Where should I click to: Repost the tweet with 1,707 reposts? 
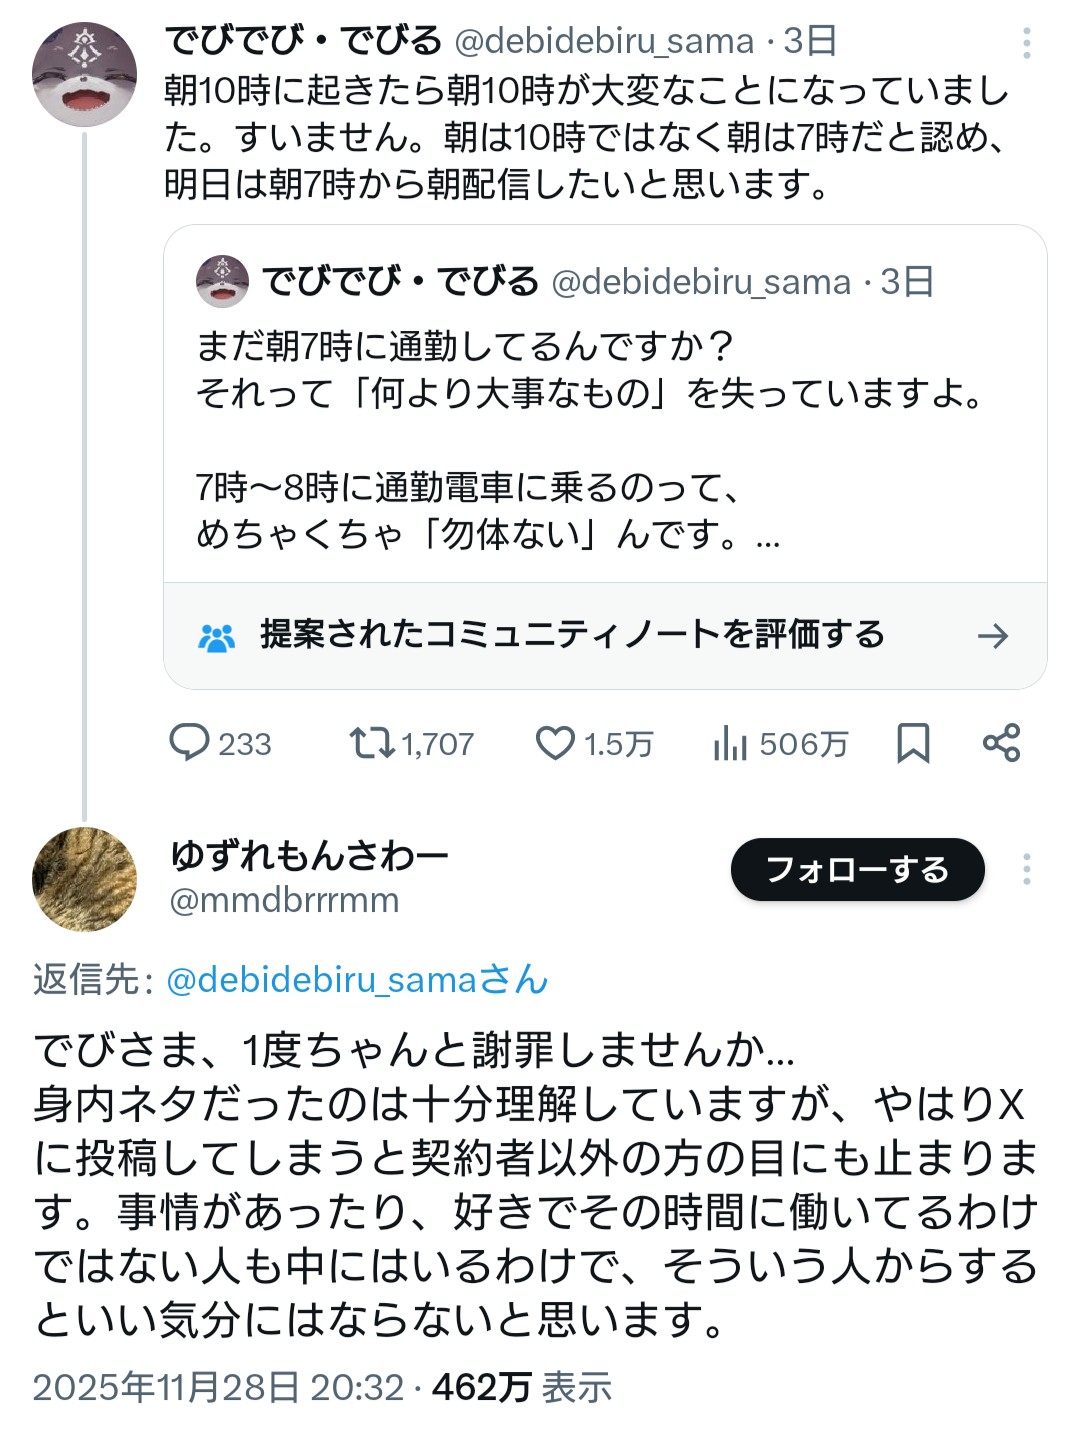(372, 743)
